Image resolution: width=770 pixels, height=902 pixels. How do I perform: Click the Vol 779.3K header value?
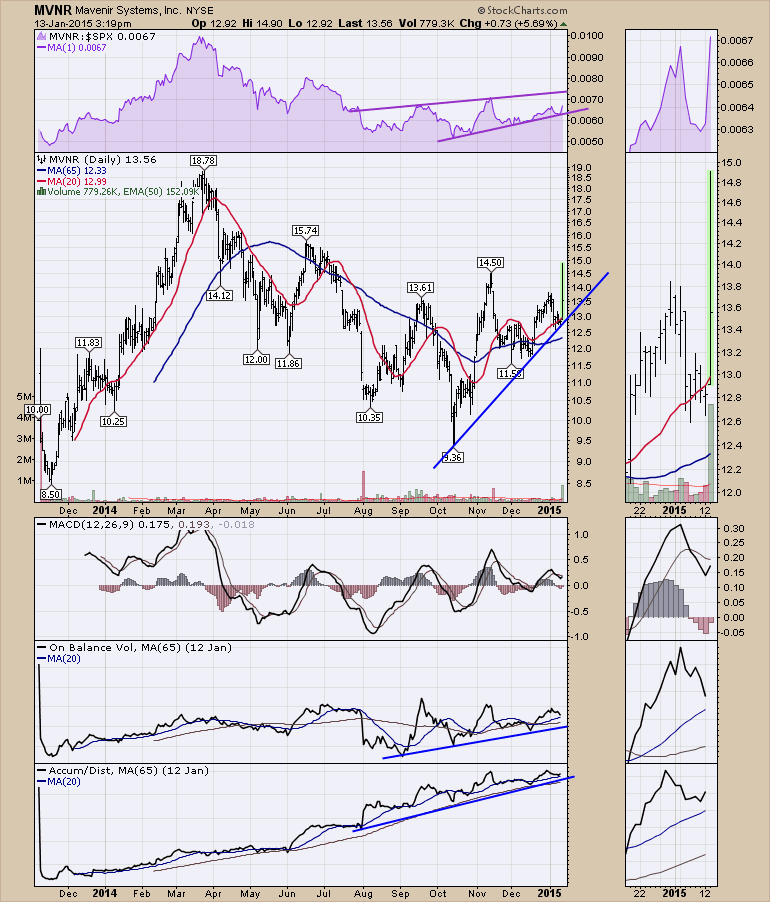click(x=424, y=24)
